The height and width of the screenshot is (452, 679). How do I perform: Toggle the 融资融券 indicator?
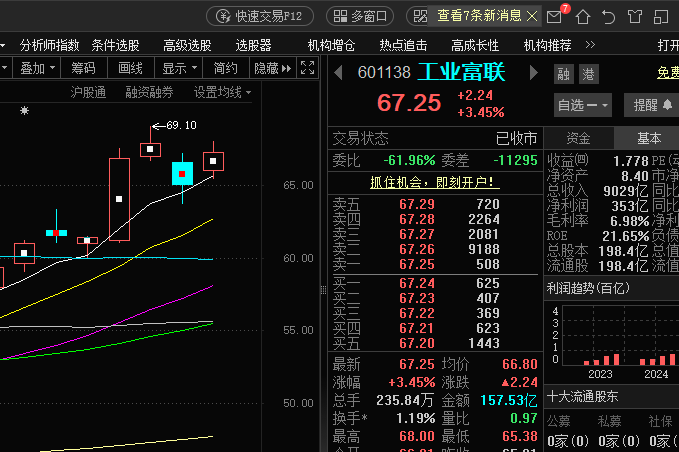click(149, 92)
